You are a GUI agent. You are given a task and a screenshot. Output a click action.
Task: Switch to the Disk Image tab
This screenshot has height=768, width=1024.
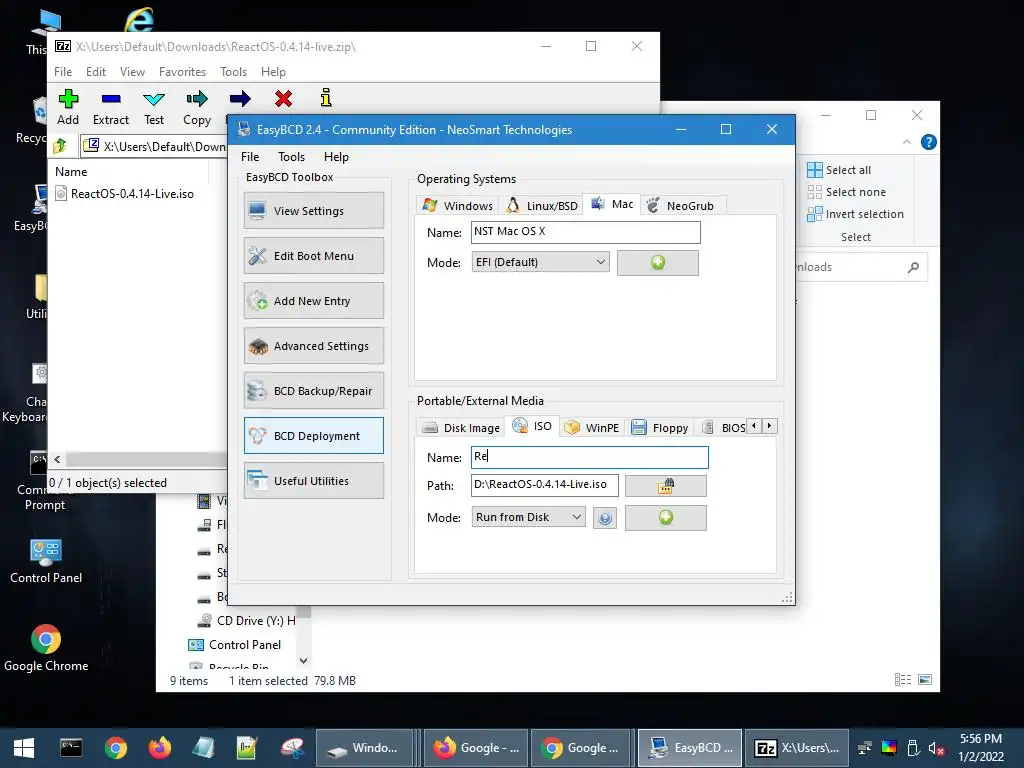462,428
